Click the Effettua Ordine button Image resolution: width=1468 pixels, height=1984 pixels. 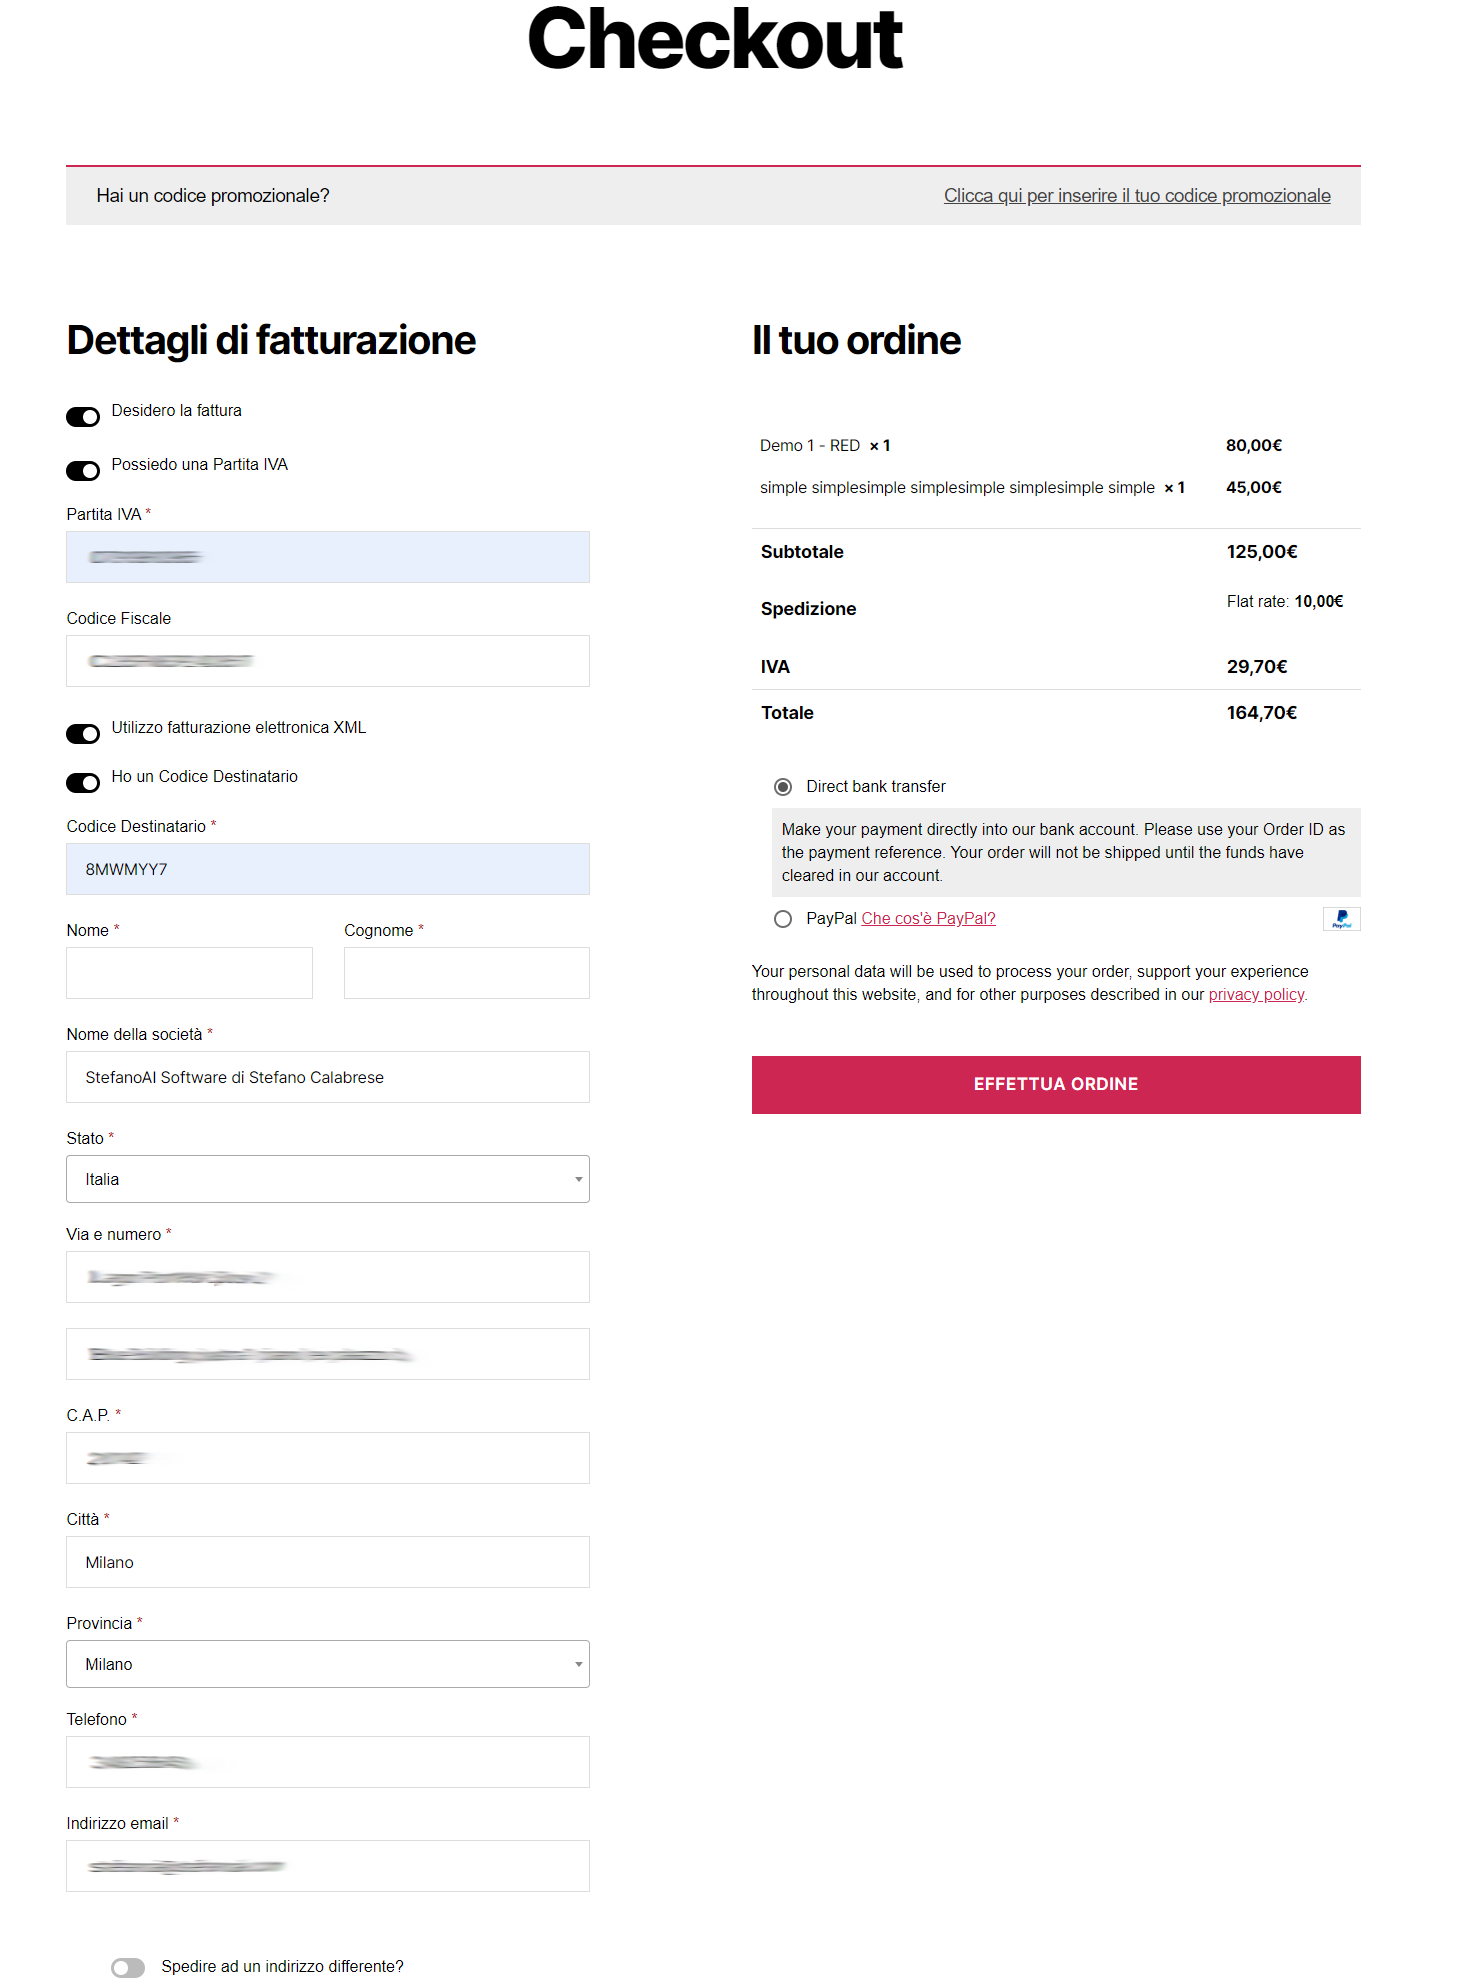tap(1055, 1084)
